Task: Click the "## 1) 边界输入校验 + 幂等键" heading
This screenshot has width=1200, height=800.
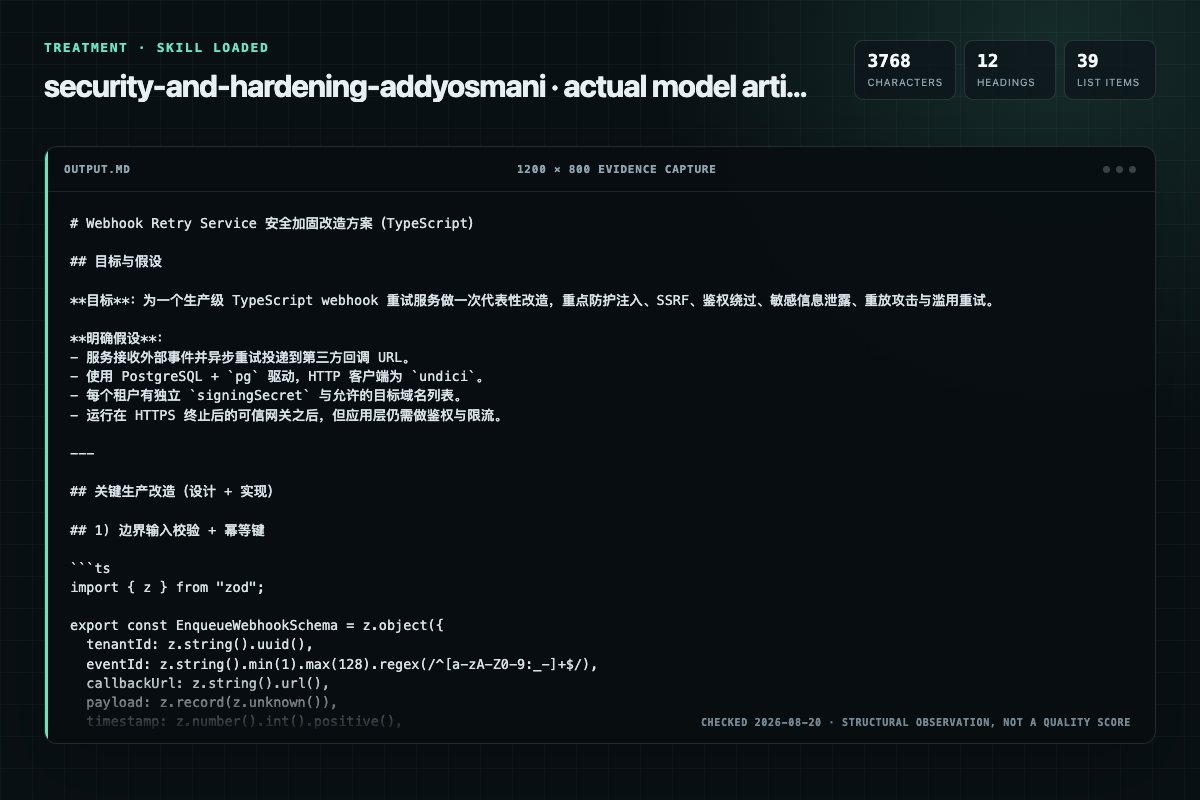Action: pos(168,529)
